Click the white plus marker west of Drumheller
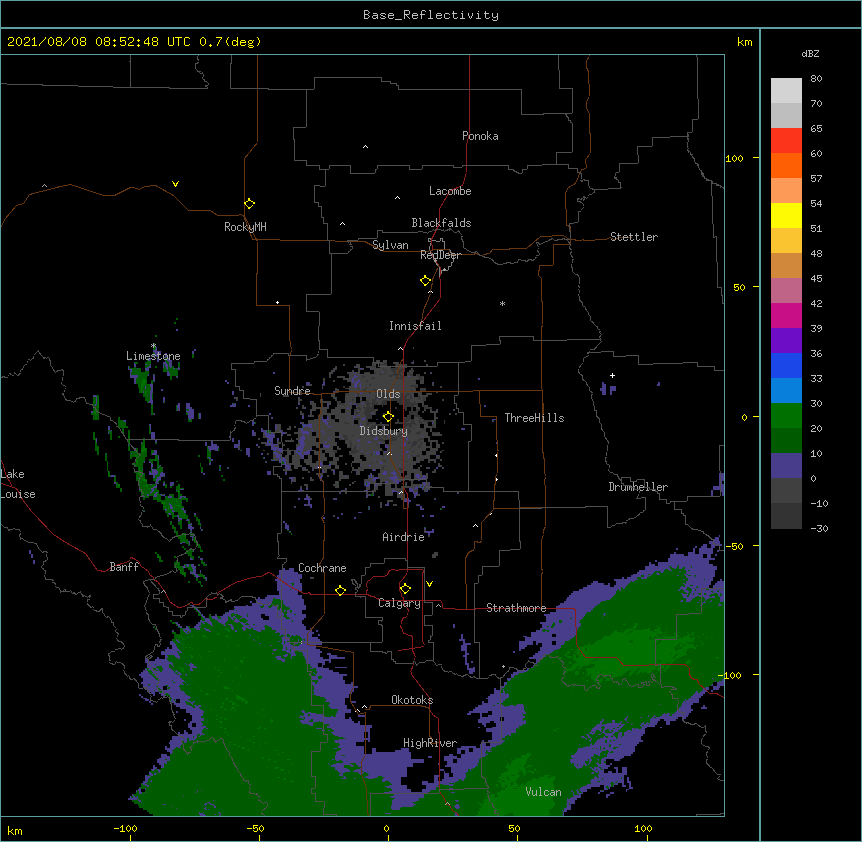The width and height of the screenshot is (862, 842). coord(612,375)
